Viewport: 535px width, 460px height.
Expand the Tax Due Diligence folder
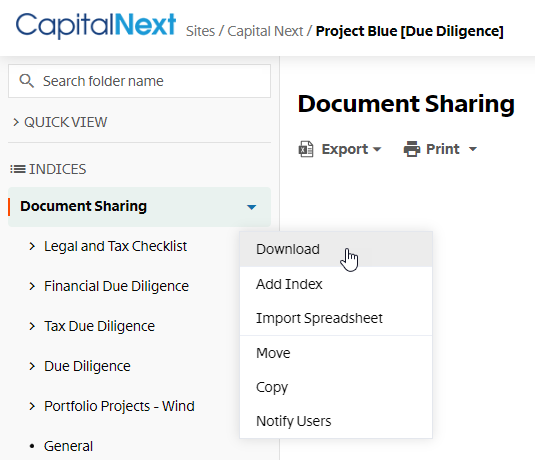tap(32, 326)
